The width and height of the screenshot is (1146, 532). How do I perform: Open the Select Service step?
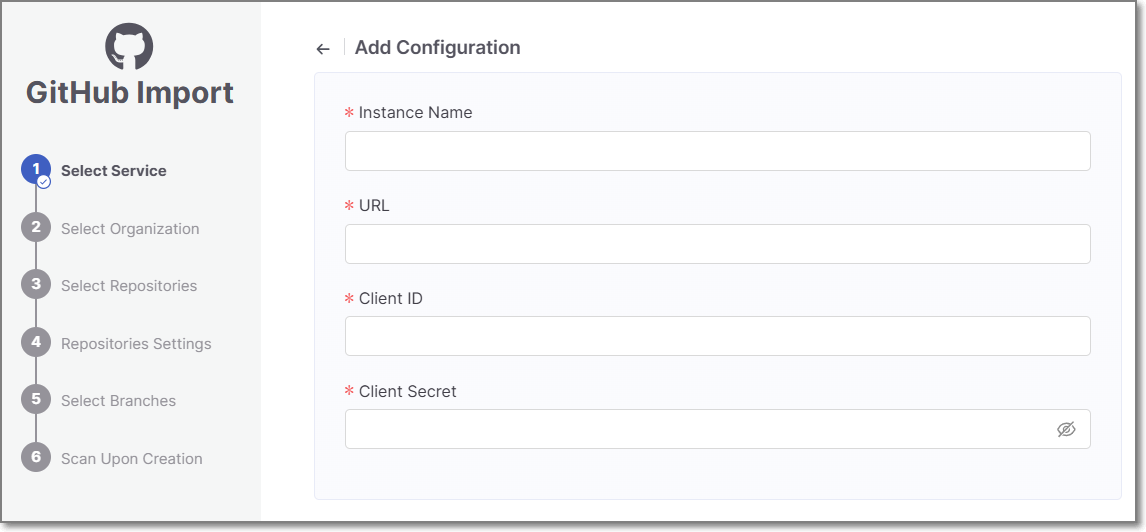tap(114, 171)
